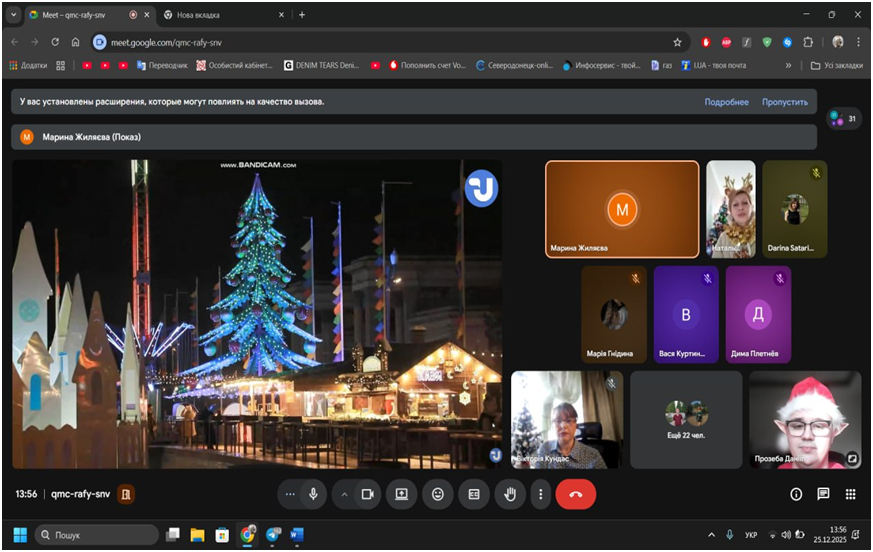873x552 pixels.
Task: Raise your hand in the meeting
Action: 510,494
